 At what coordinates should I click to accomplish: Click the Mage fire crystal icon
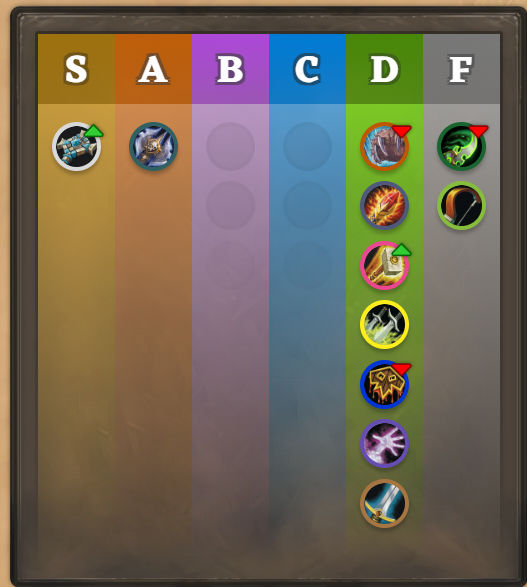(x=384, y=206)
